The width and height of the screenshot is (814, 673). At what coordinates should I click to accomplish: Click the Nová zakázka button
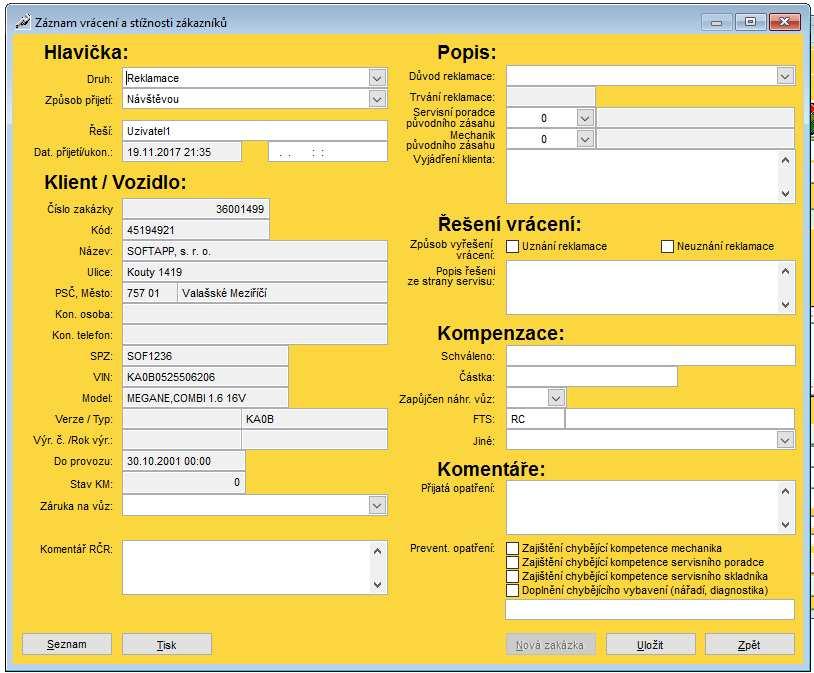(x=550, y=644)
